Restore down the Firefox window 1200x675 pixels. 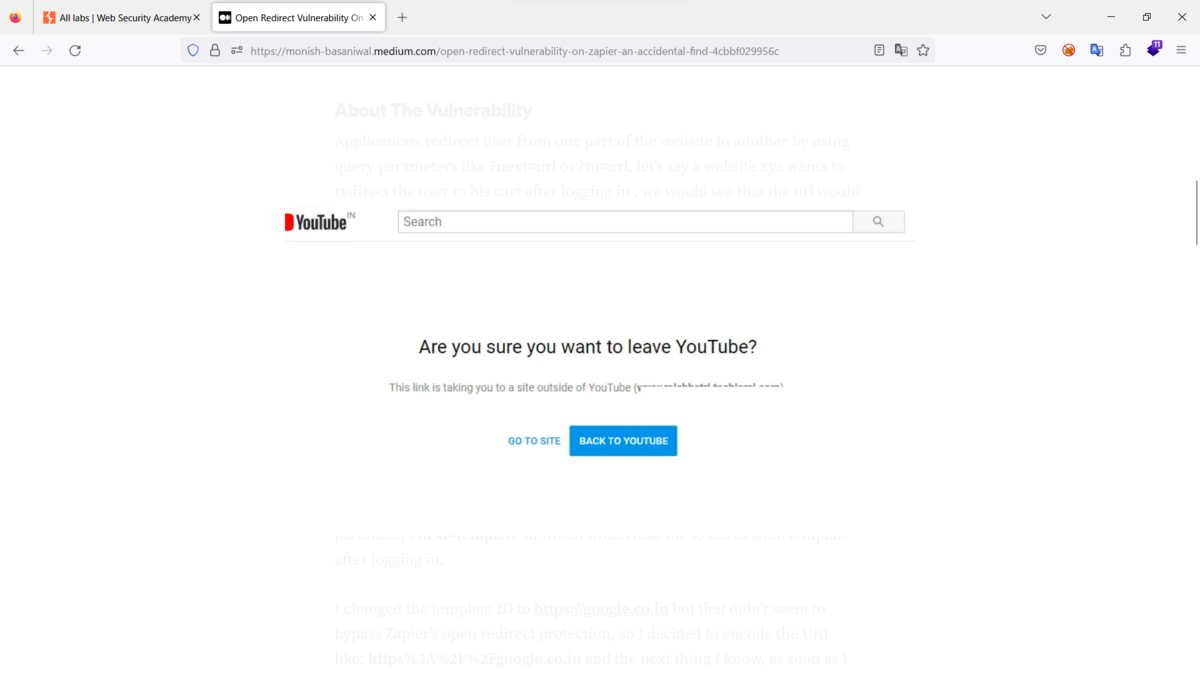[x=1147, y=17]
